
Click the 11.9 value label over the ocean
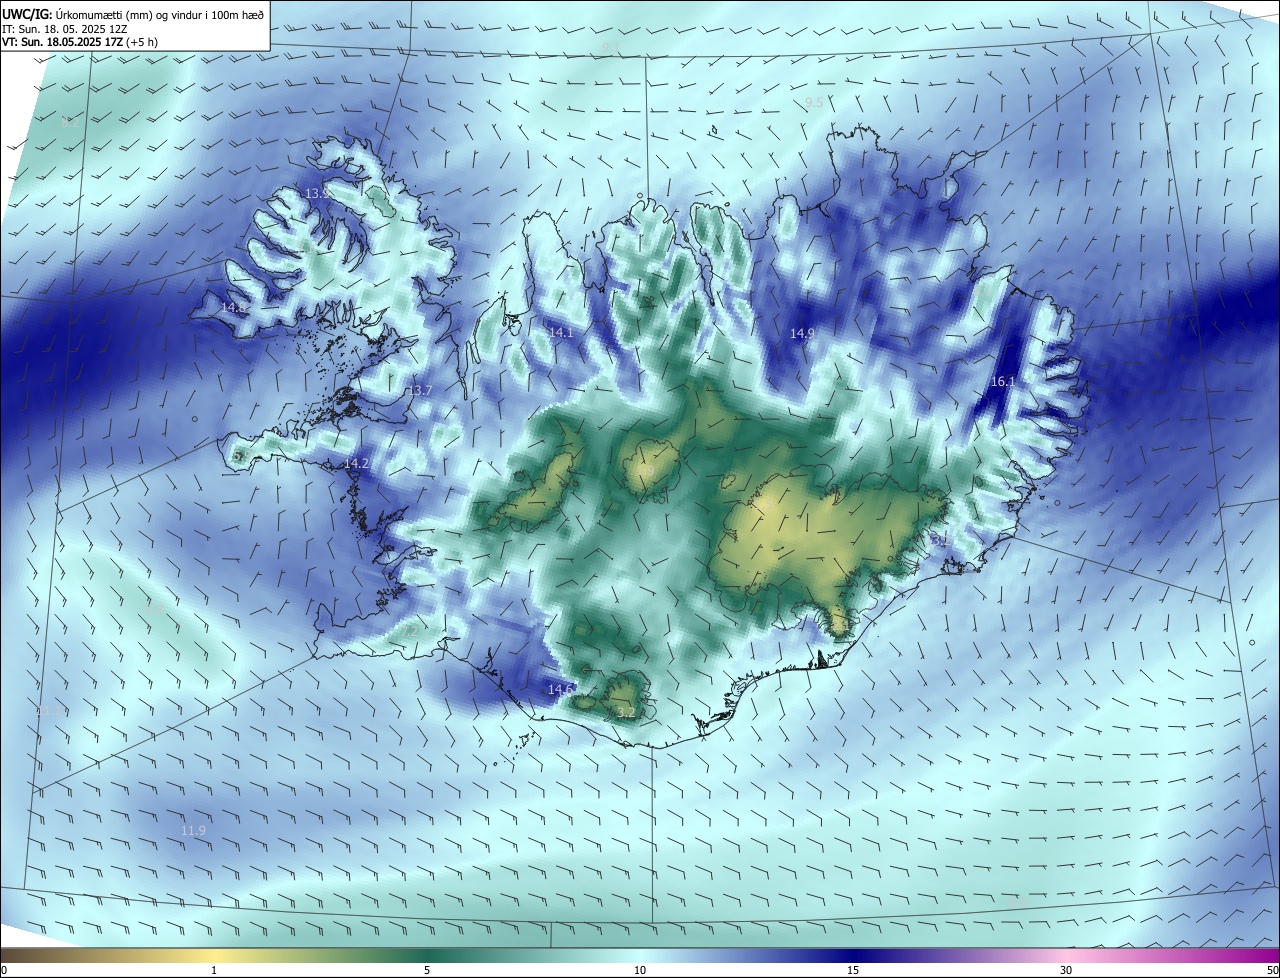194,831
